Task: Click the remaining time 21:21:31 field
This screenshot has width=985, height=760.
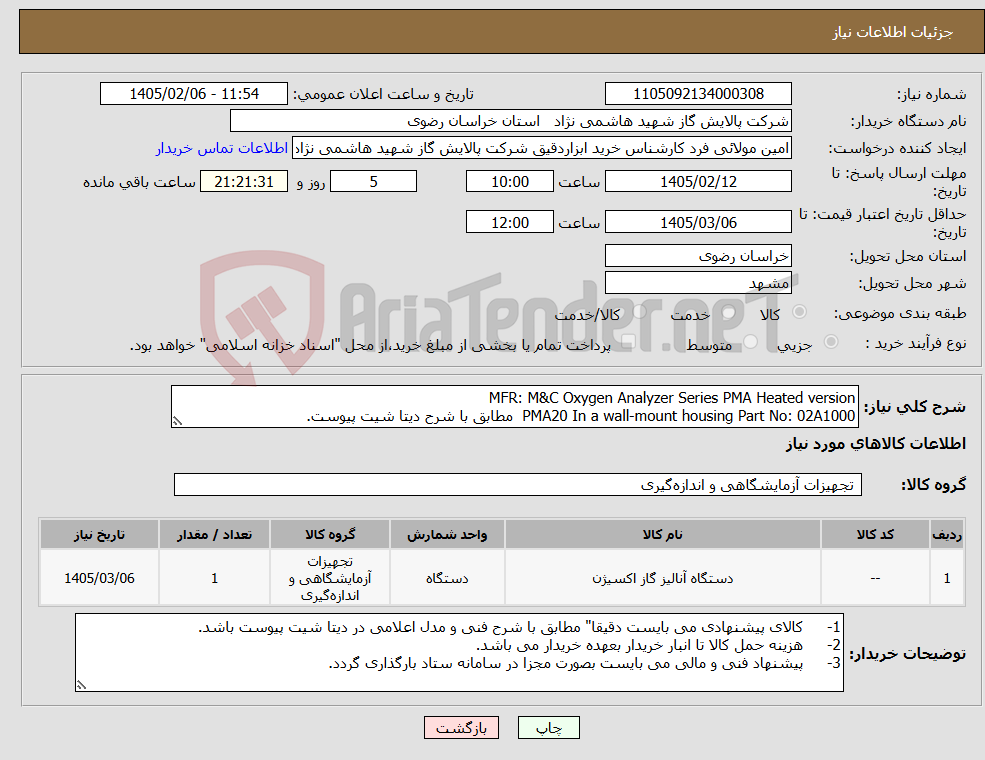Action: point(244,182)
